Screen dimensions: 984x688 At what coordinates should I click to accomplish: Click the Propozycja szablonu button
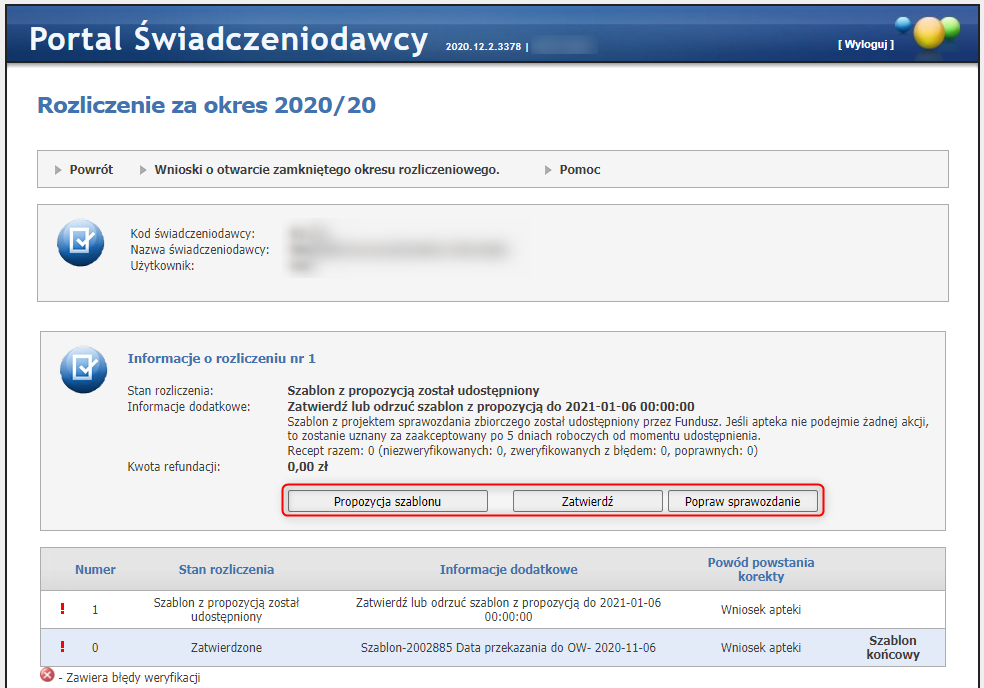386,500
